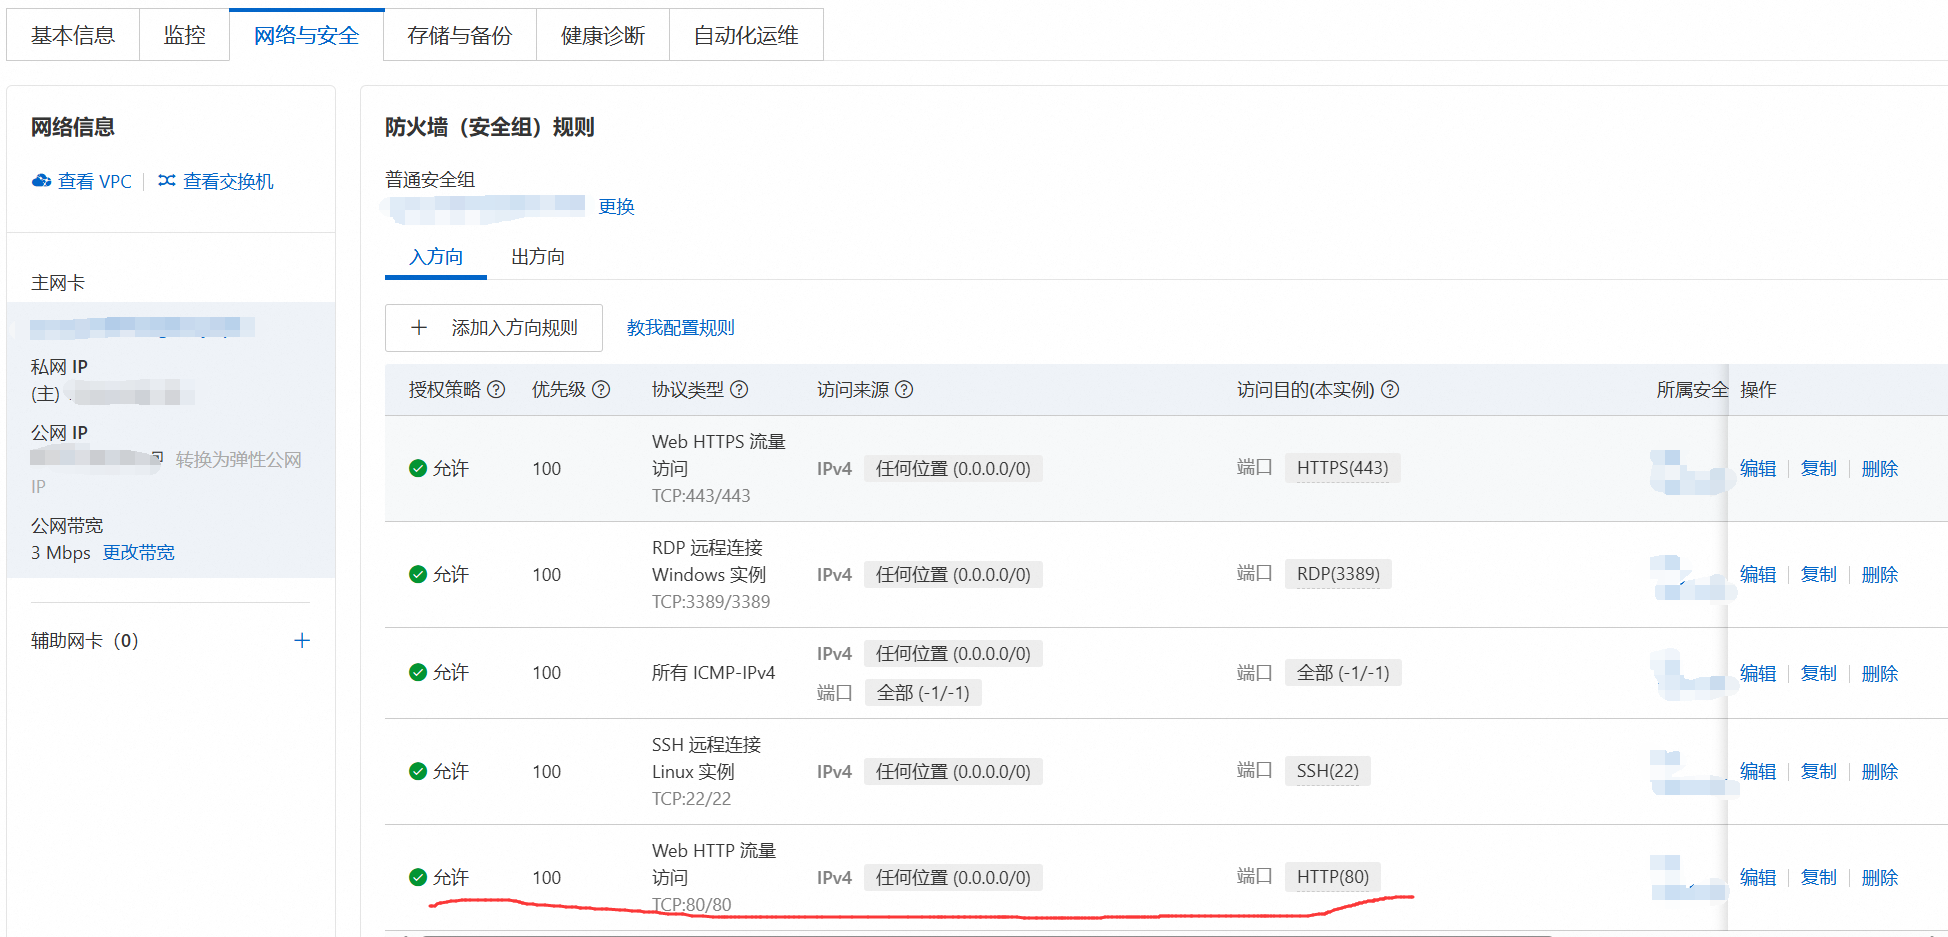Click green allow icon in HTTPS row
Image resolution: width=1948 pixels, height=937 pixels.
click(x=418, y=468)
